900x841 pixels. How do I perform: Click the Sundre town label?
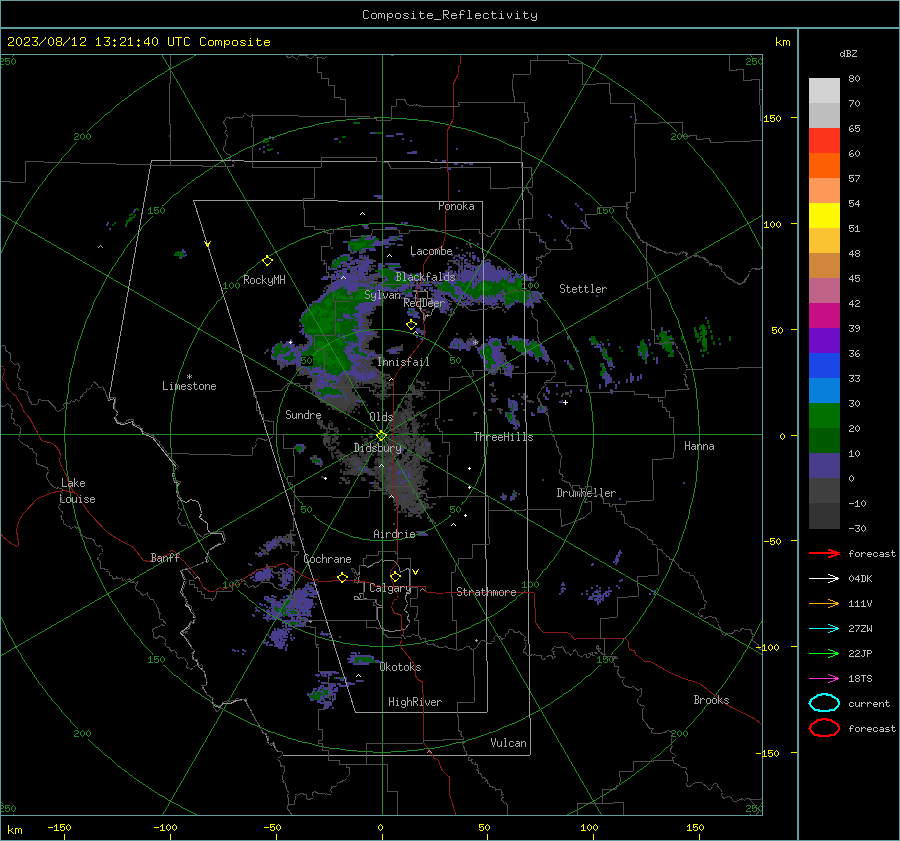[x=303, y=414]
